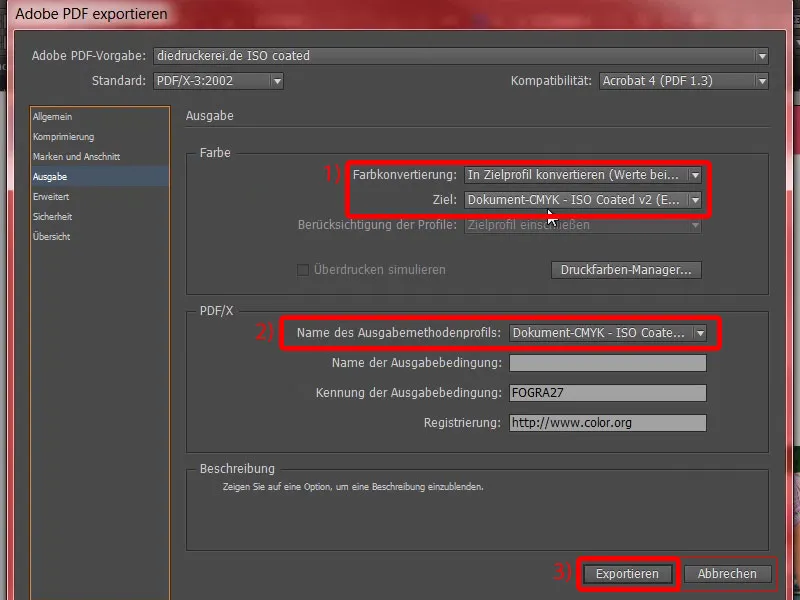Click the Name der Ausgabebedingung input field

point(607,363)
